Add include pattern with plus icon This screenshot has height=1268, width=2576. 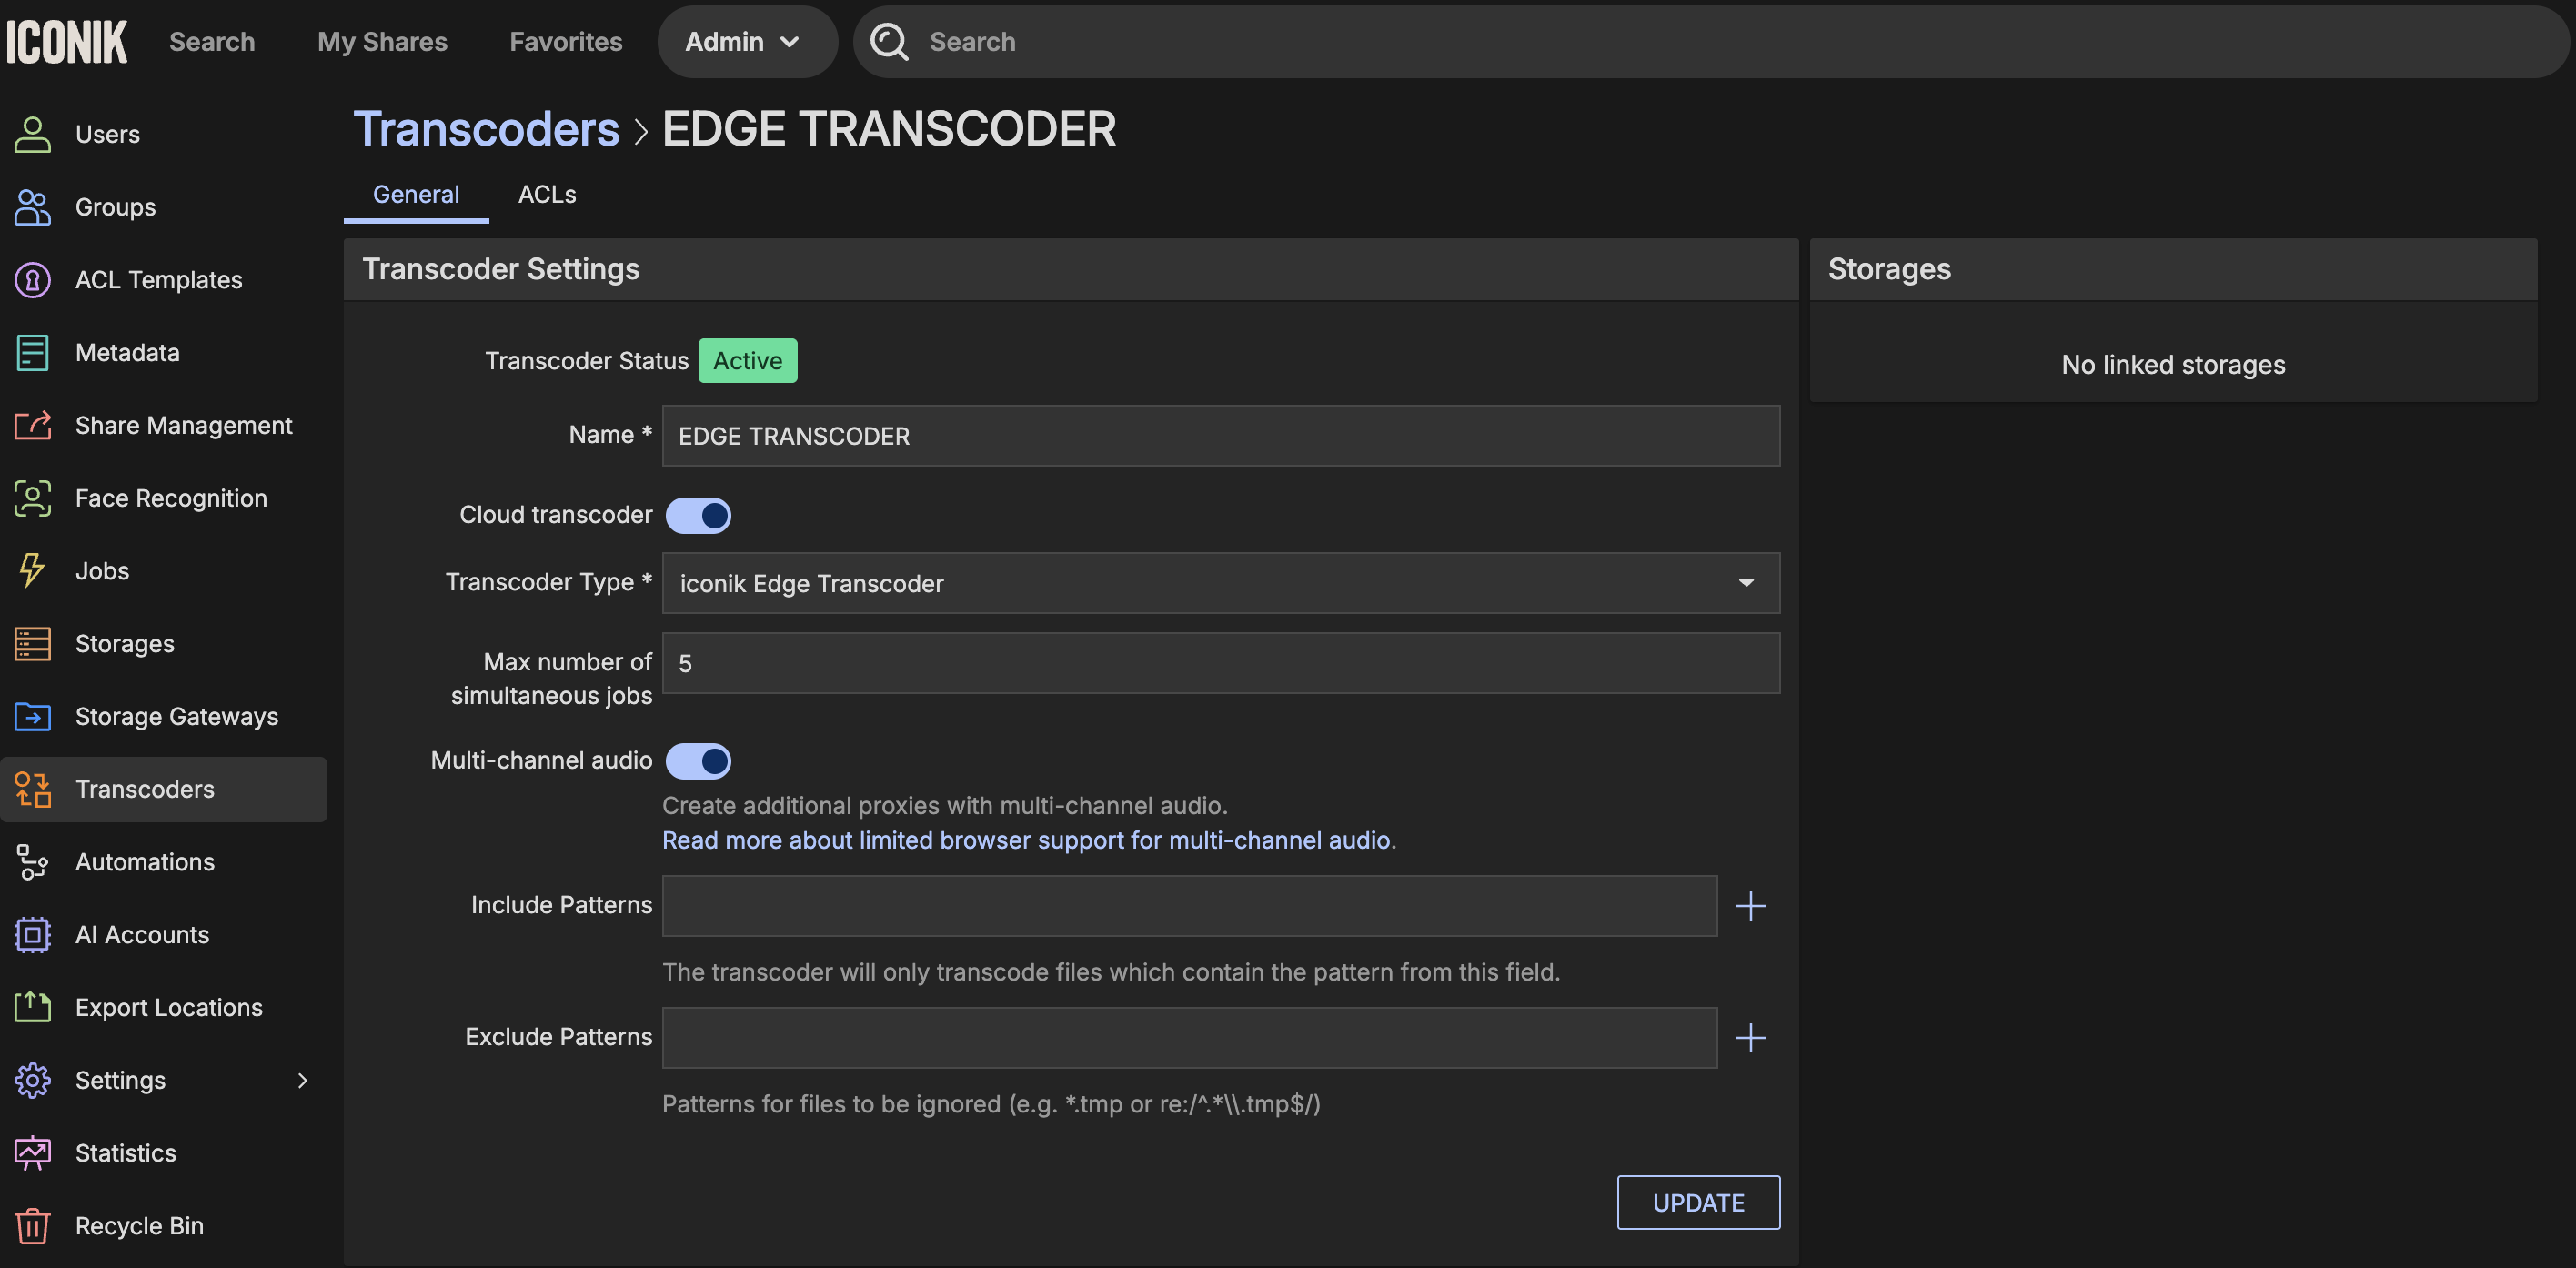1750,906
